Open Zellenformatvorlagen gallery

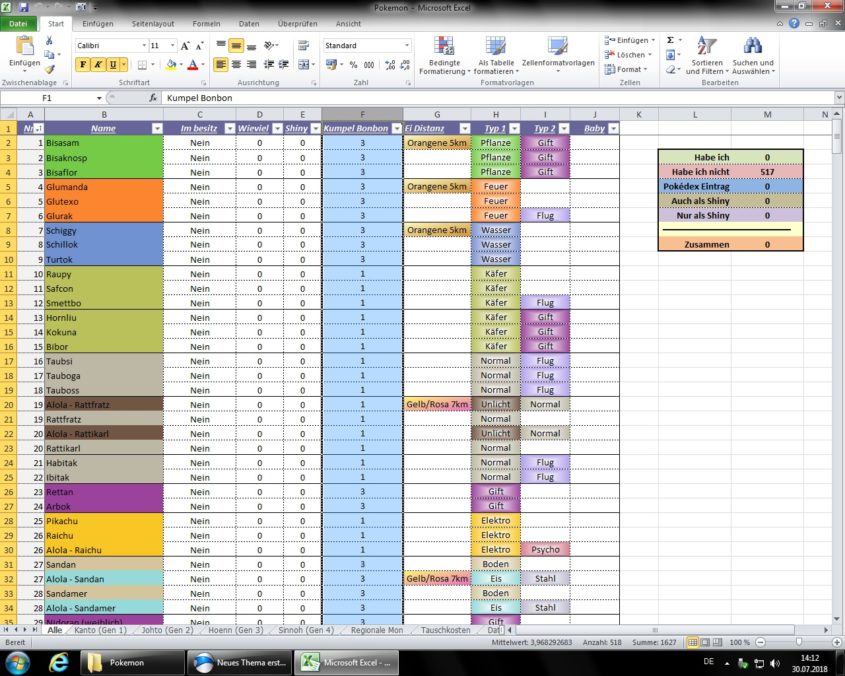(x=558, y=54)
